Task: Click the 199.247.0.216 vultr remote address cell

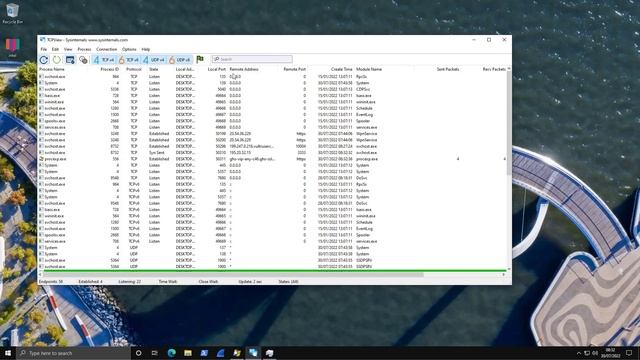Action: [251, 146]
